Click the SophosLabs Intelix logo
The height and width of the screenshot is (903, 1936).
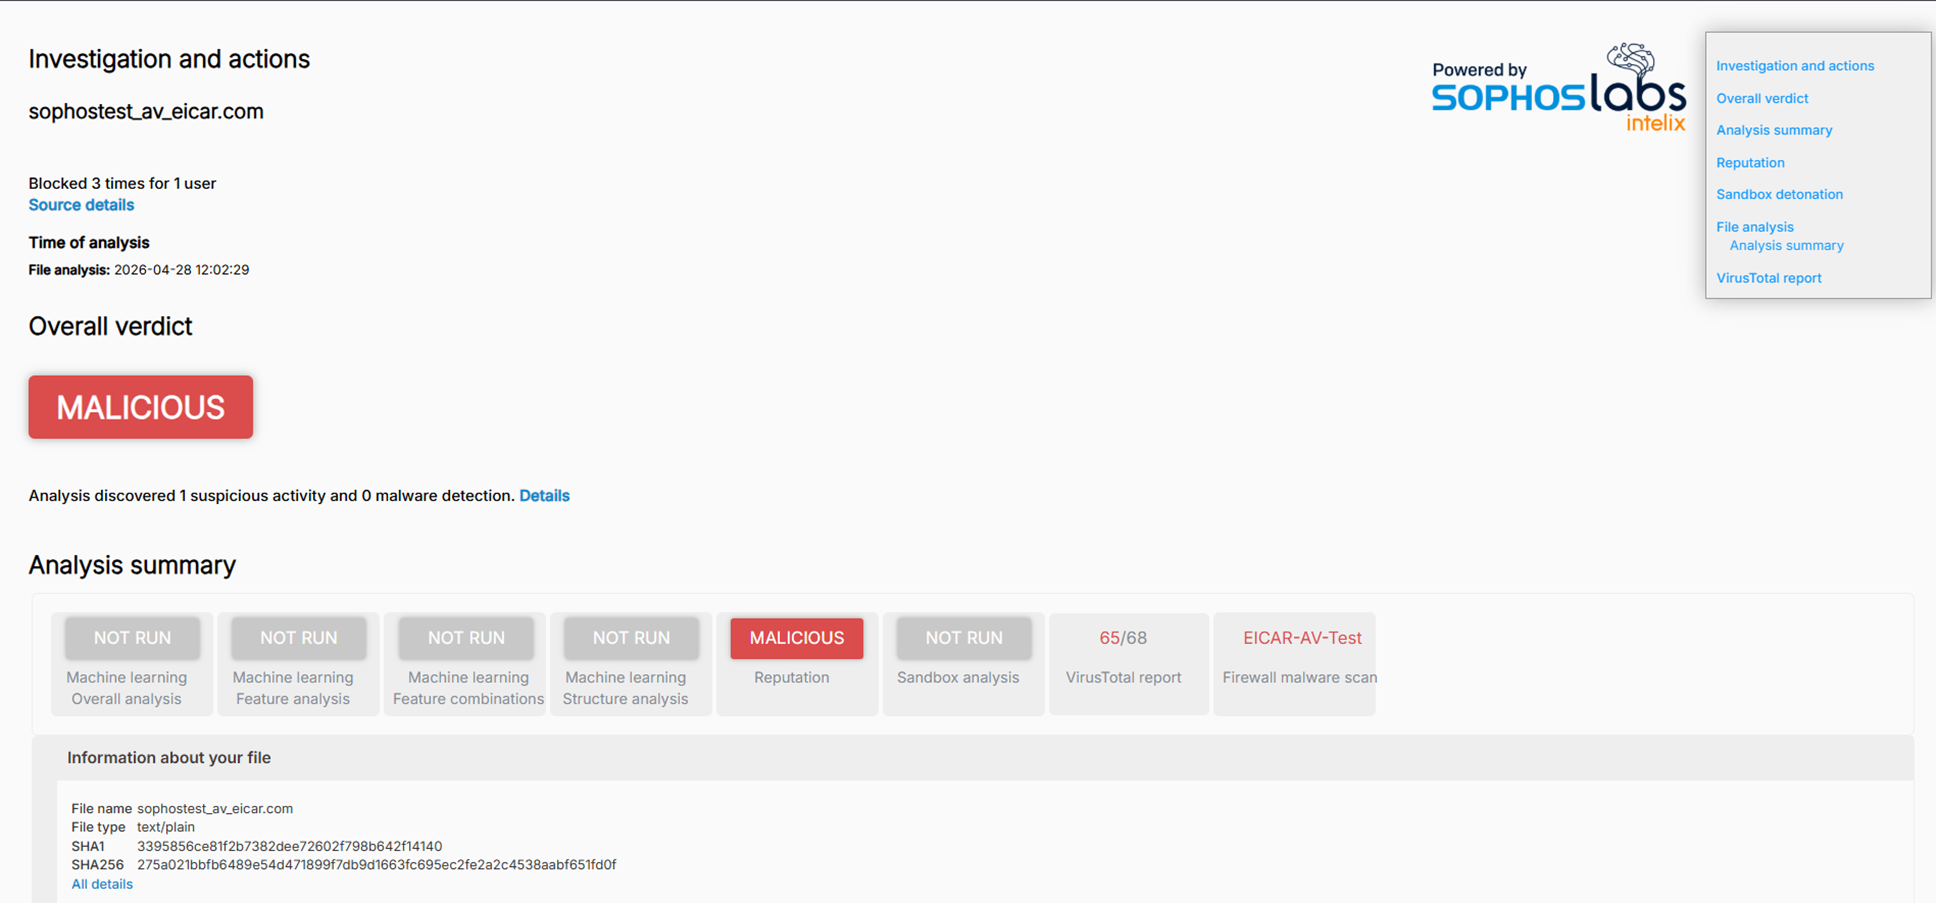point(1558,87)
